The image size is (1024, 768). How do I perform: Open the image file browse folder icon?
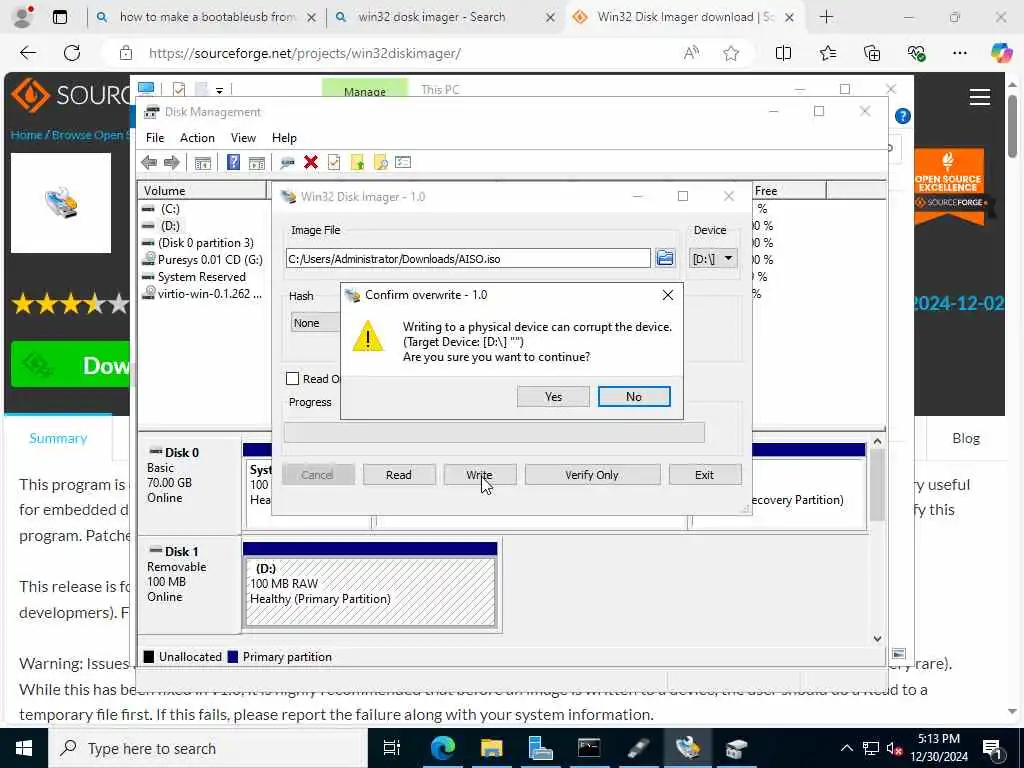click(665, 258)
